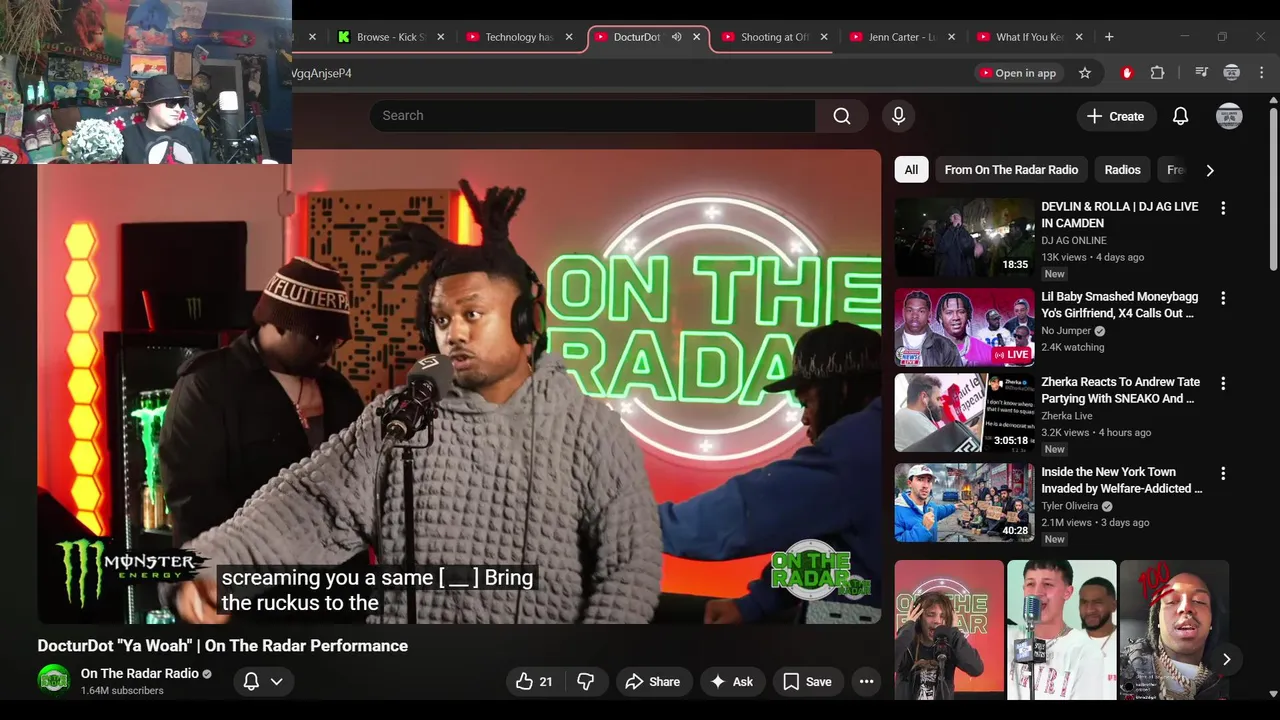
Task: Open the On The Radar Radio channel avatar
Action: click(x=54, y=681)
